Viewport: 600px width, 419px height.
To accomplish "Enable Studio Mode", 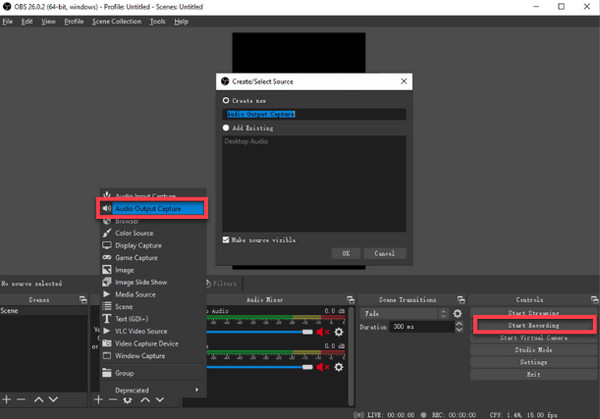I will [533, 350].
